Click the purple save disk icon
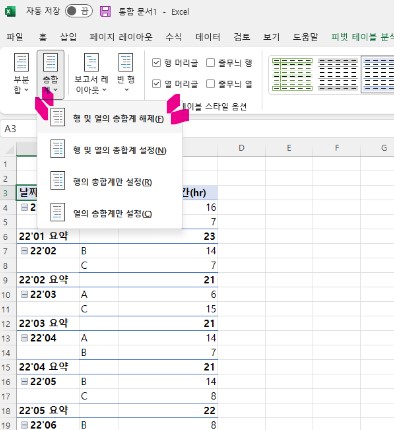 [x=106, y=12]
